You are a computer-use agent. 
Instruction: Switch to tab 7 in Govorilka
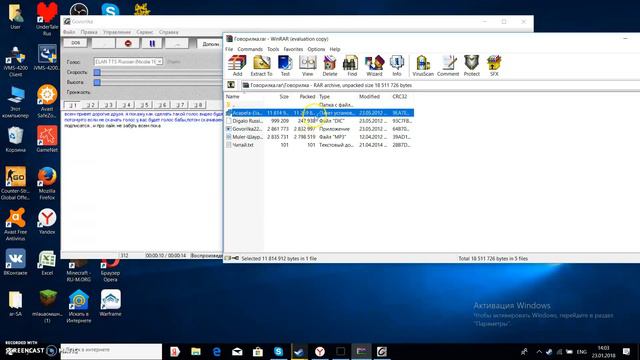click(x=180, y=105)
